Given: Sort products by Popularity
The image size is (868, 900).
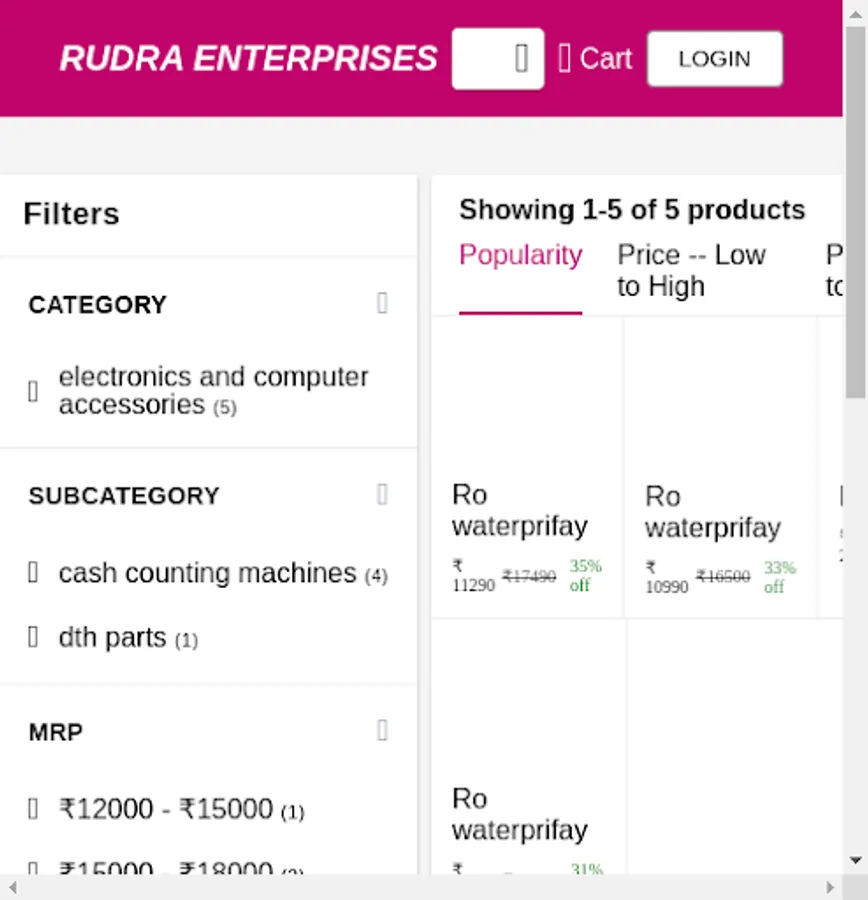Looking at the screenshot, I should coord(520,256).
